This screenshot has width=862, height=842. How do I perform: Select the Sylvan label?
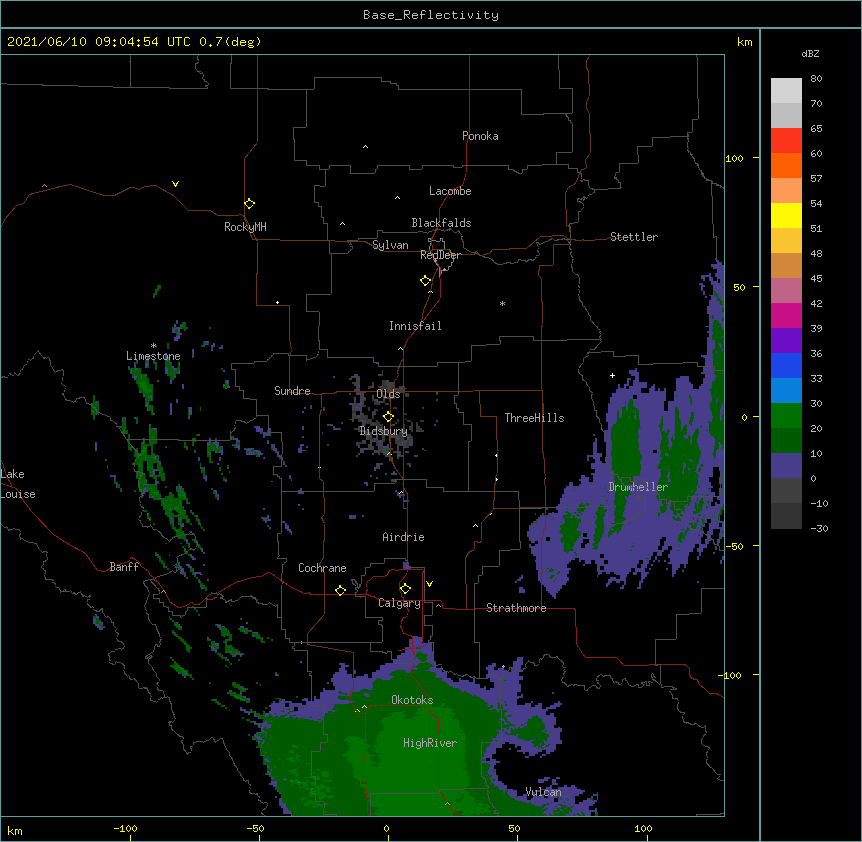[390, 245]
